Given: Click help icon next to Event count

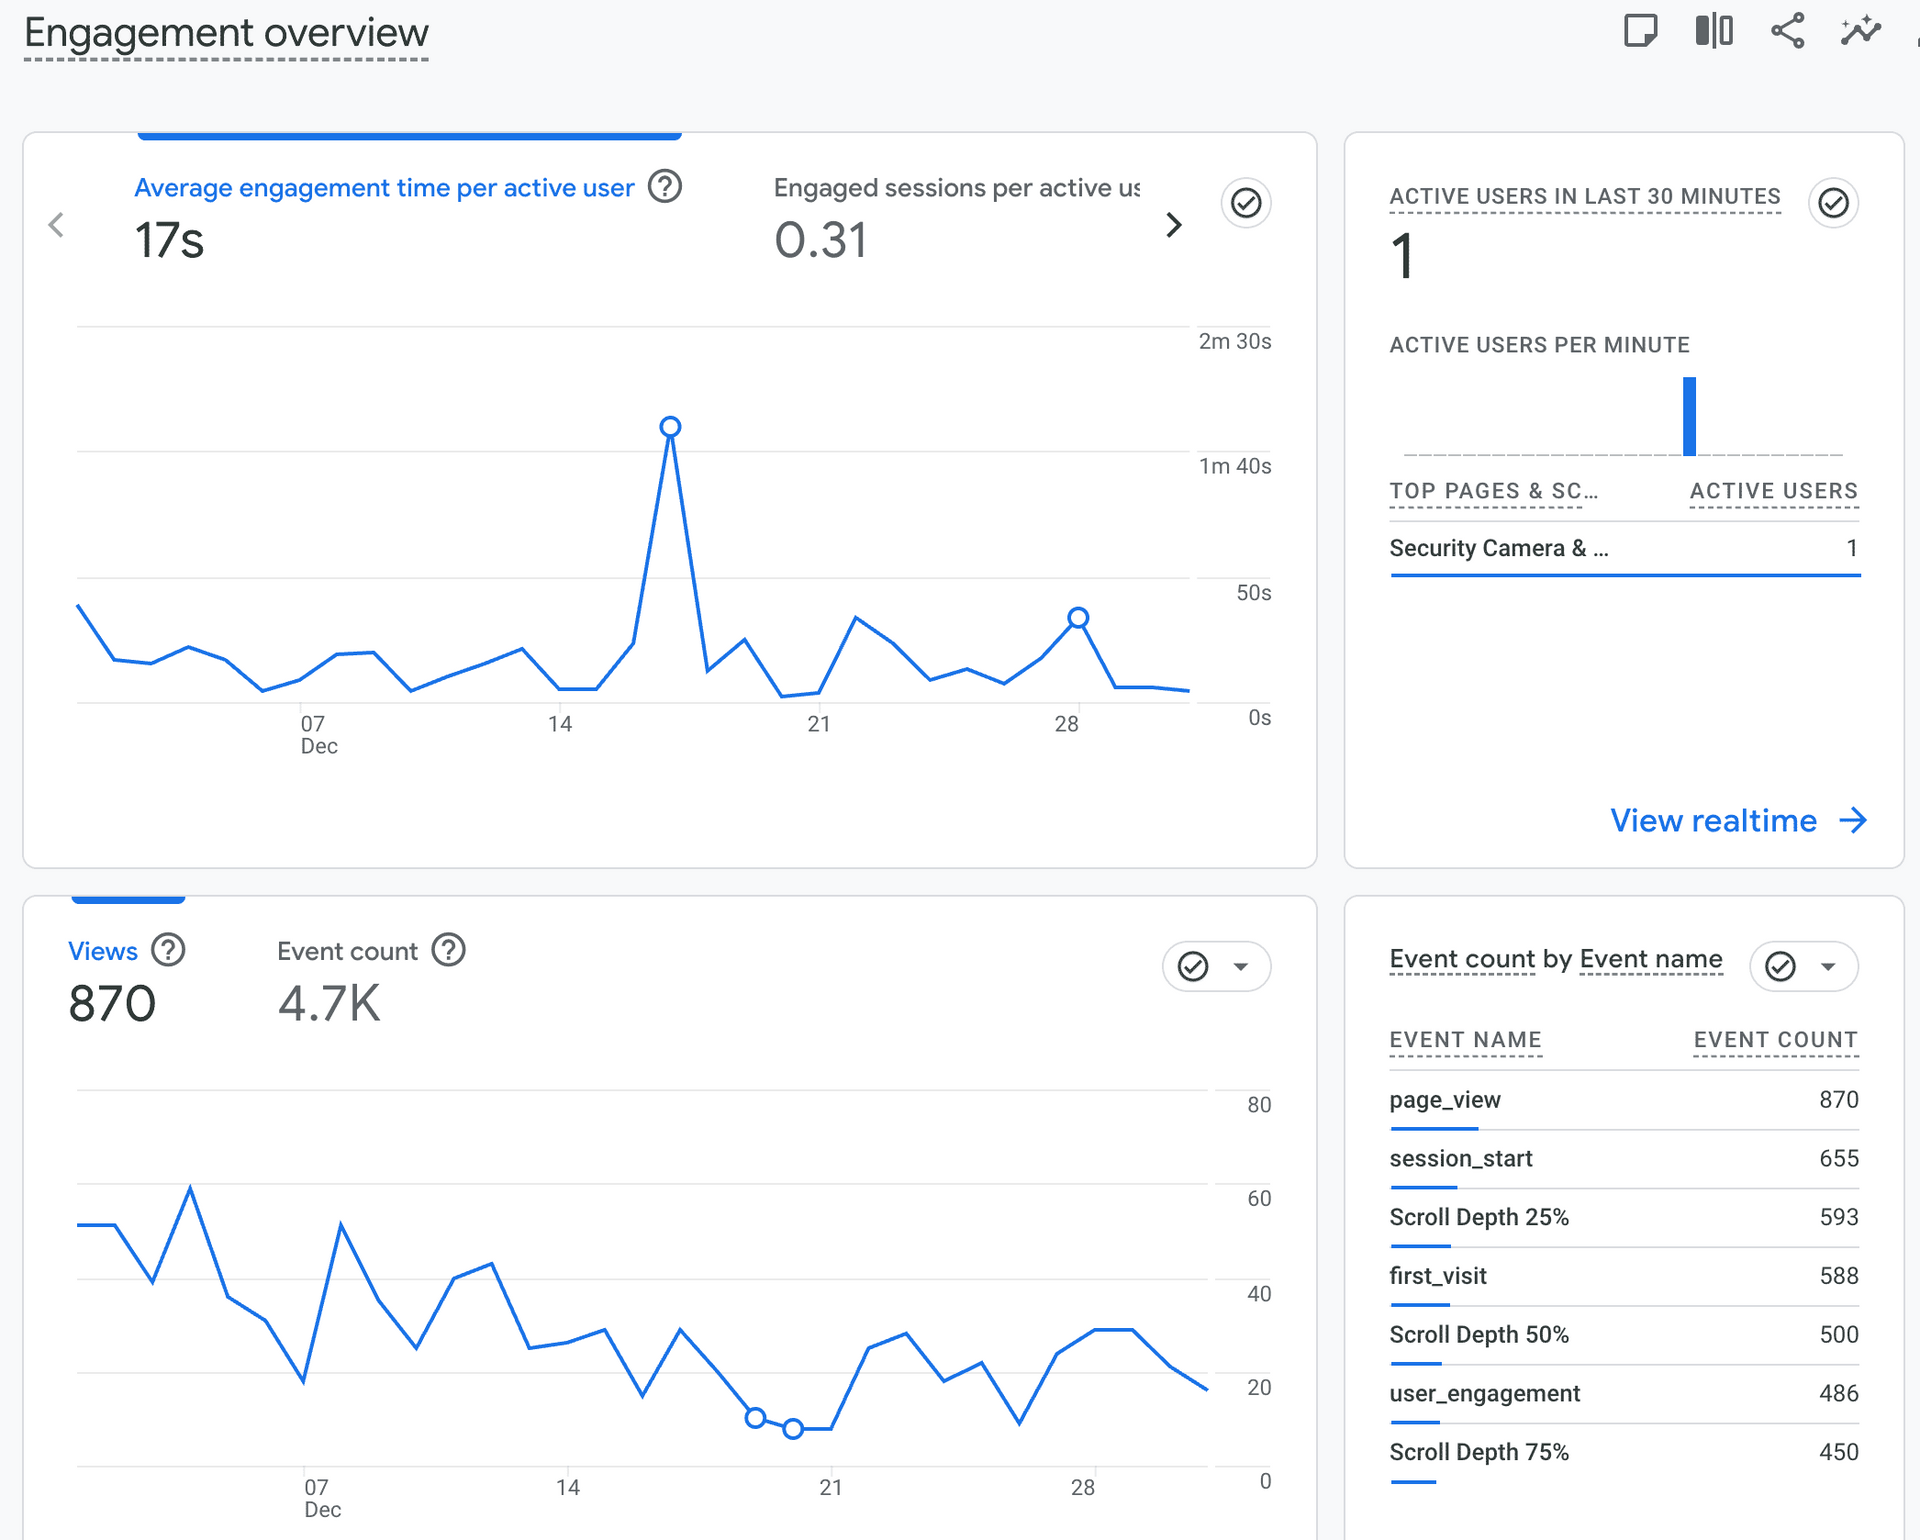Looking at the screenshot, I should pos(449,950).
